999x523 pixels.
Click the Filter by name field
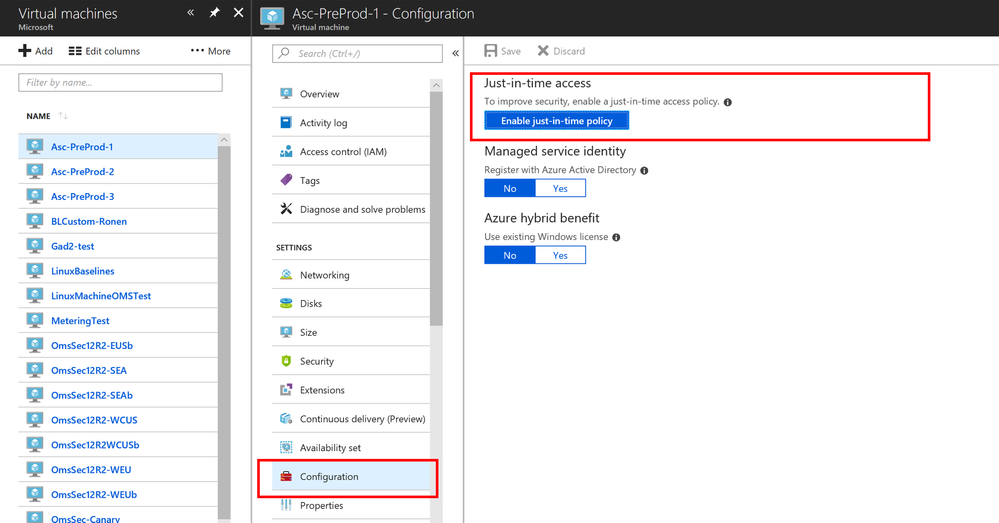pyautogui.click(x=120, y=82)
